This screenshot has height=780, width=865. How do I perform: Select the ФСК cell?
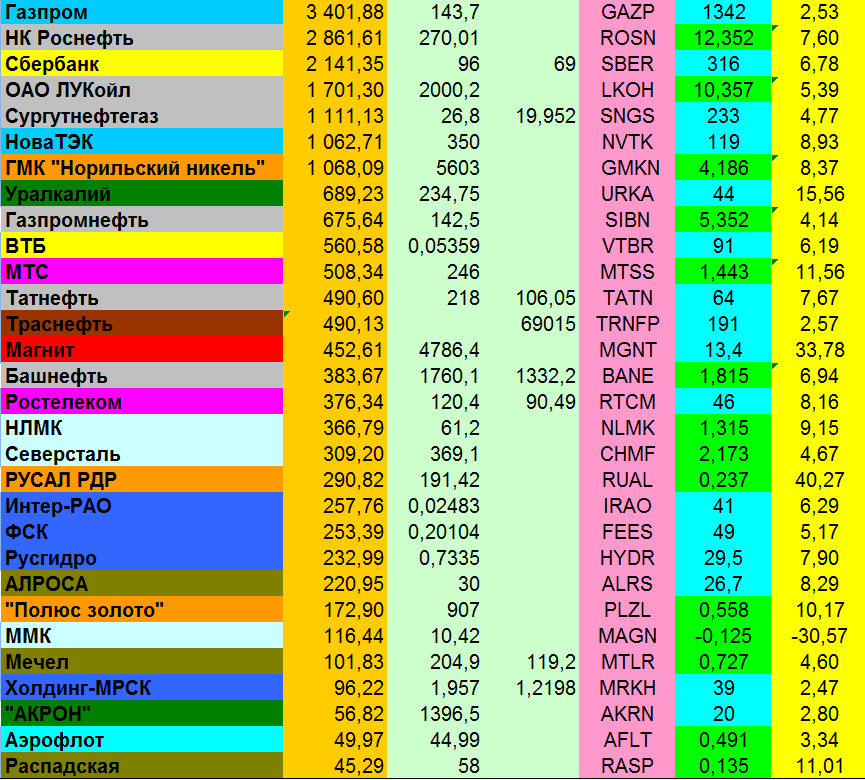tap(142, 532)
